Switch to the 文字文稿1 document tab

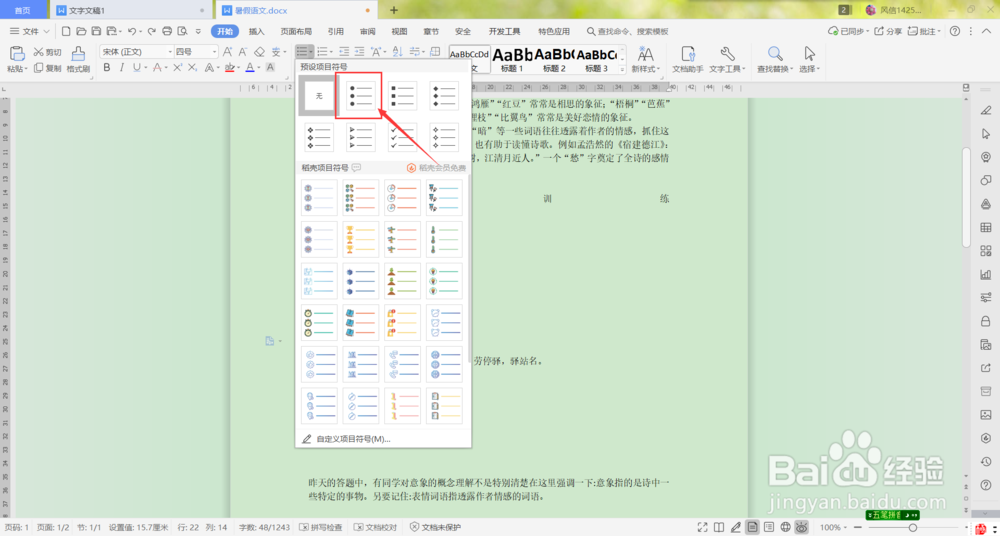tap(130, 10)
